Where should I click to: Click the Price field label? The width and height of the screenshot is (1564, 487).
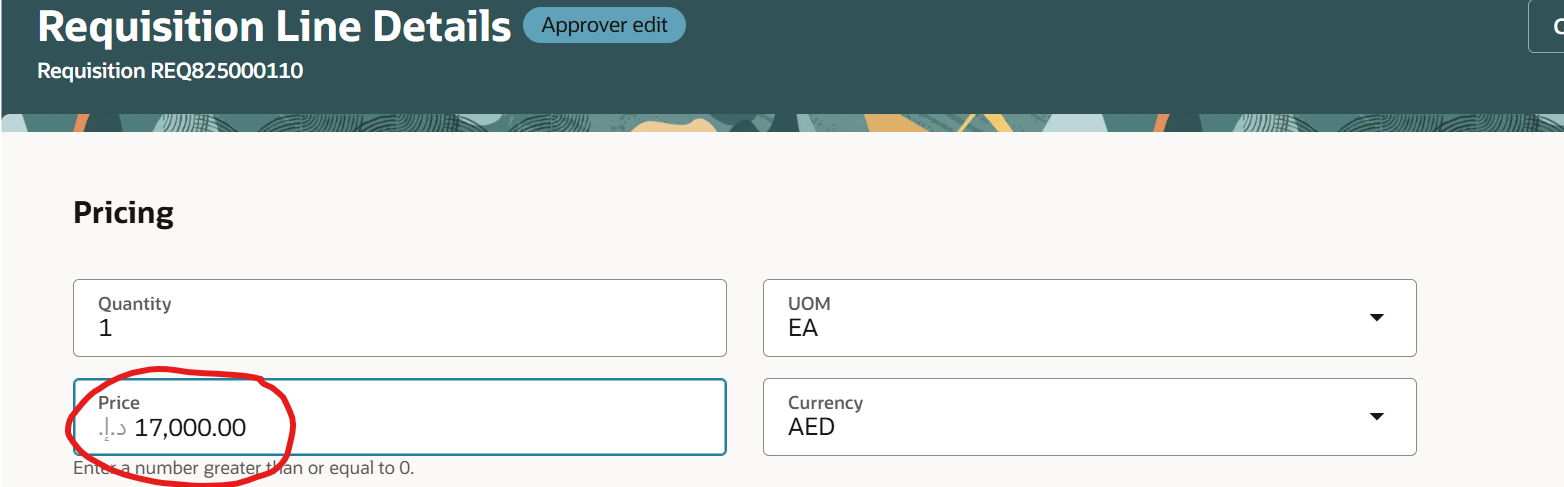(x=119, y=402)
